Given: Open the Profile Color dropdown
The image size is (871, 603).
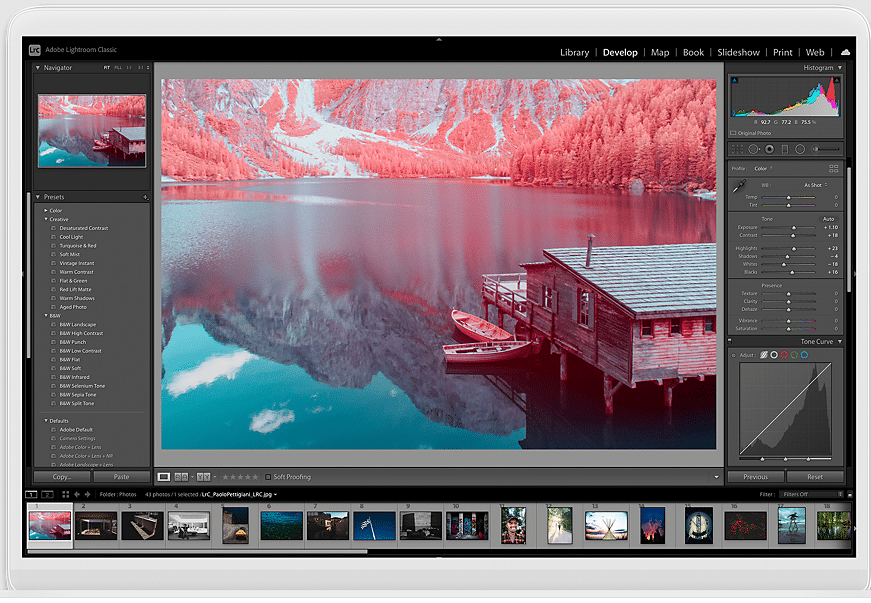Looking at the screenshot, I should (x=763, y=168).
